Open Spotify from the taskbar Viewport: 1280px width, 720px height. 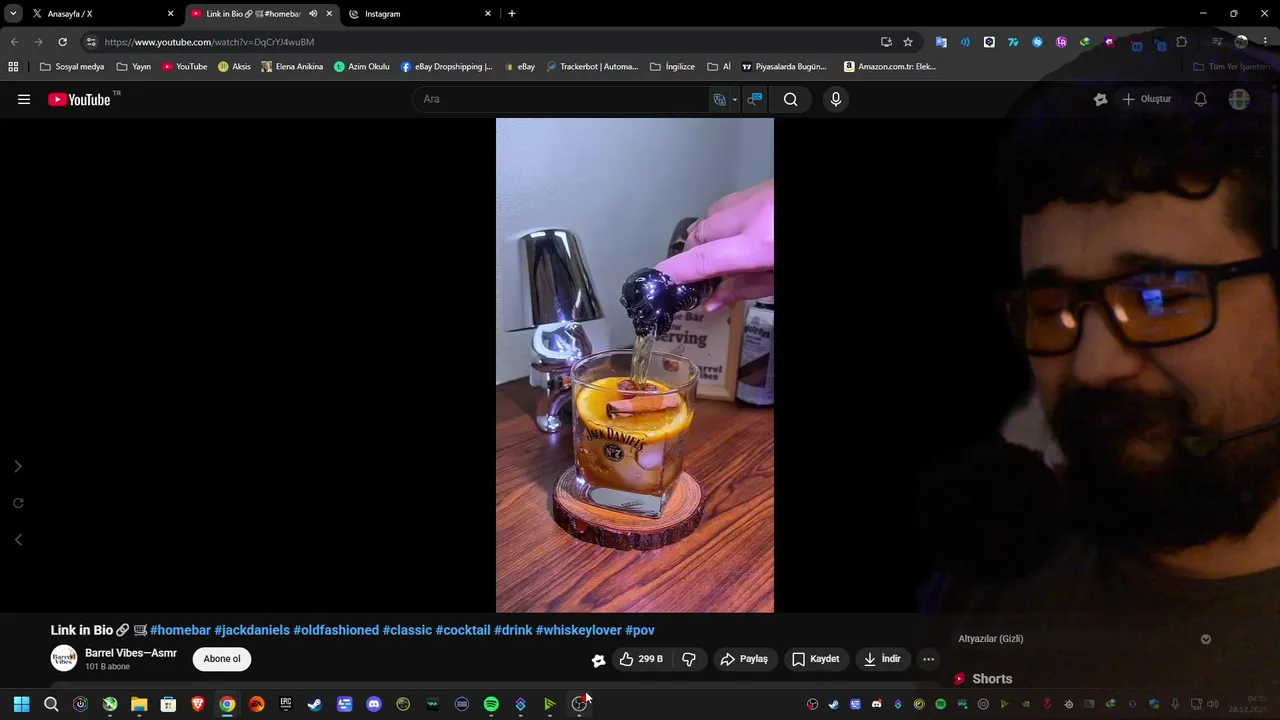click(x=491, y=704)
